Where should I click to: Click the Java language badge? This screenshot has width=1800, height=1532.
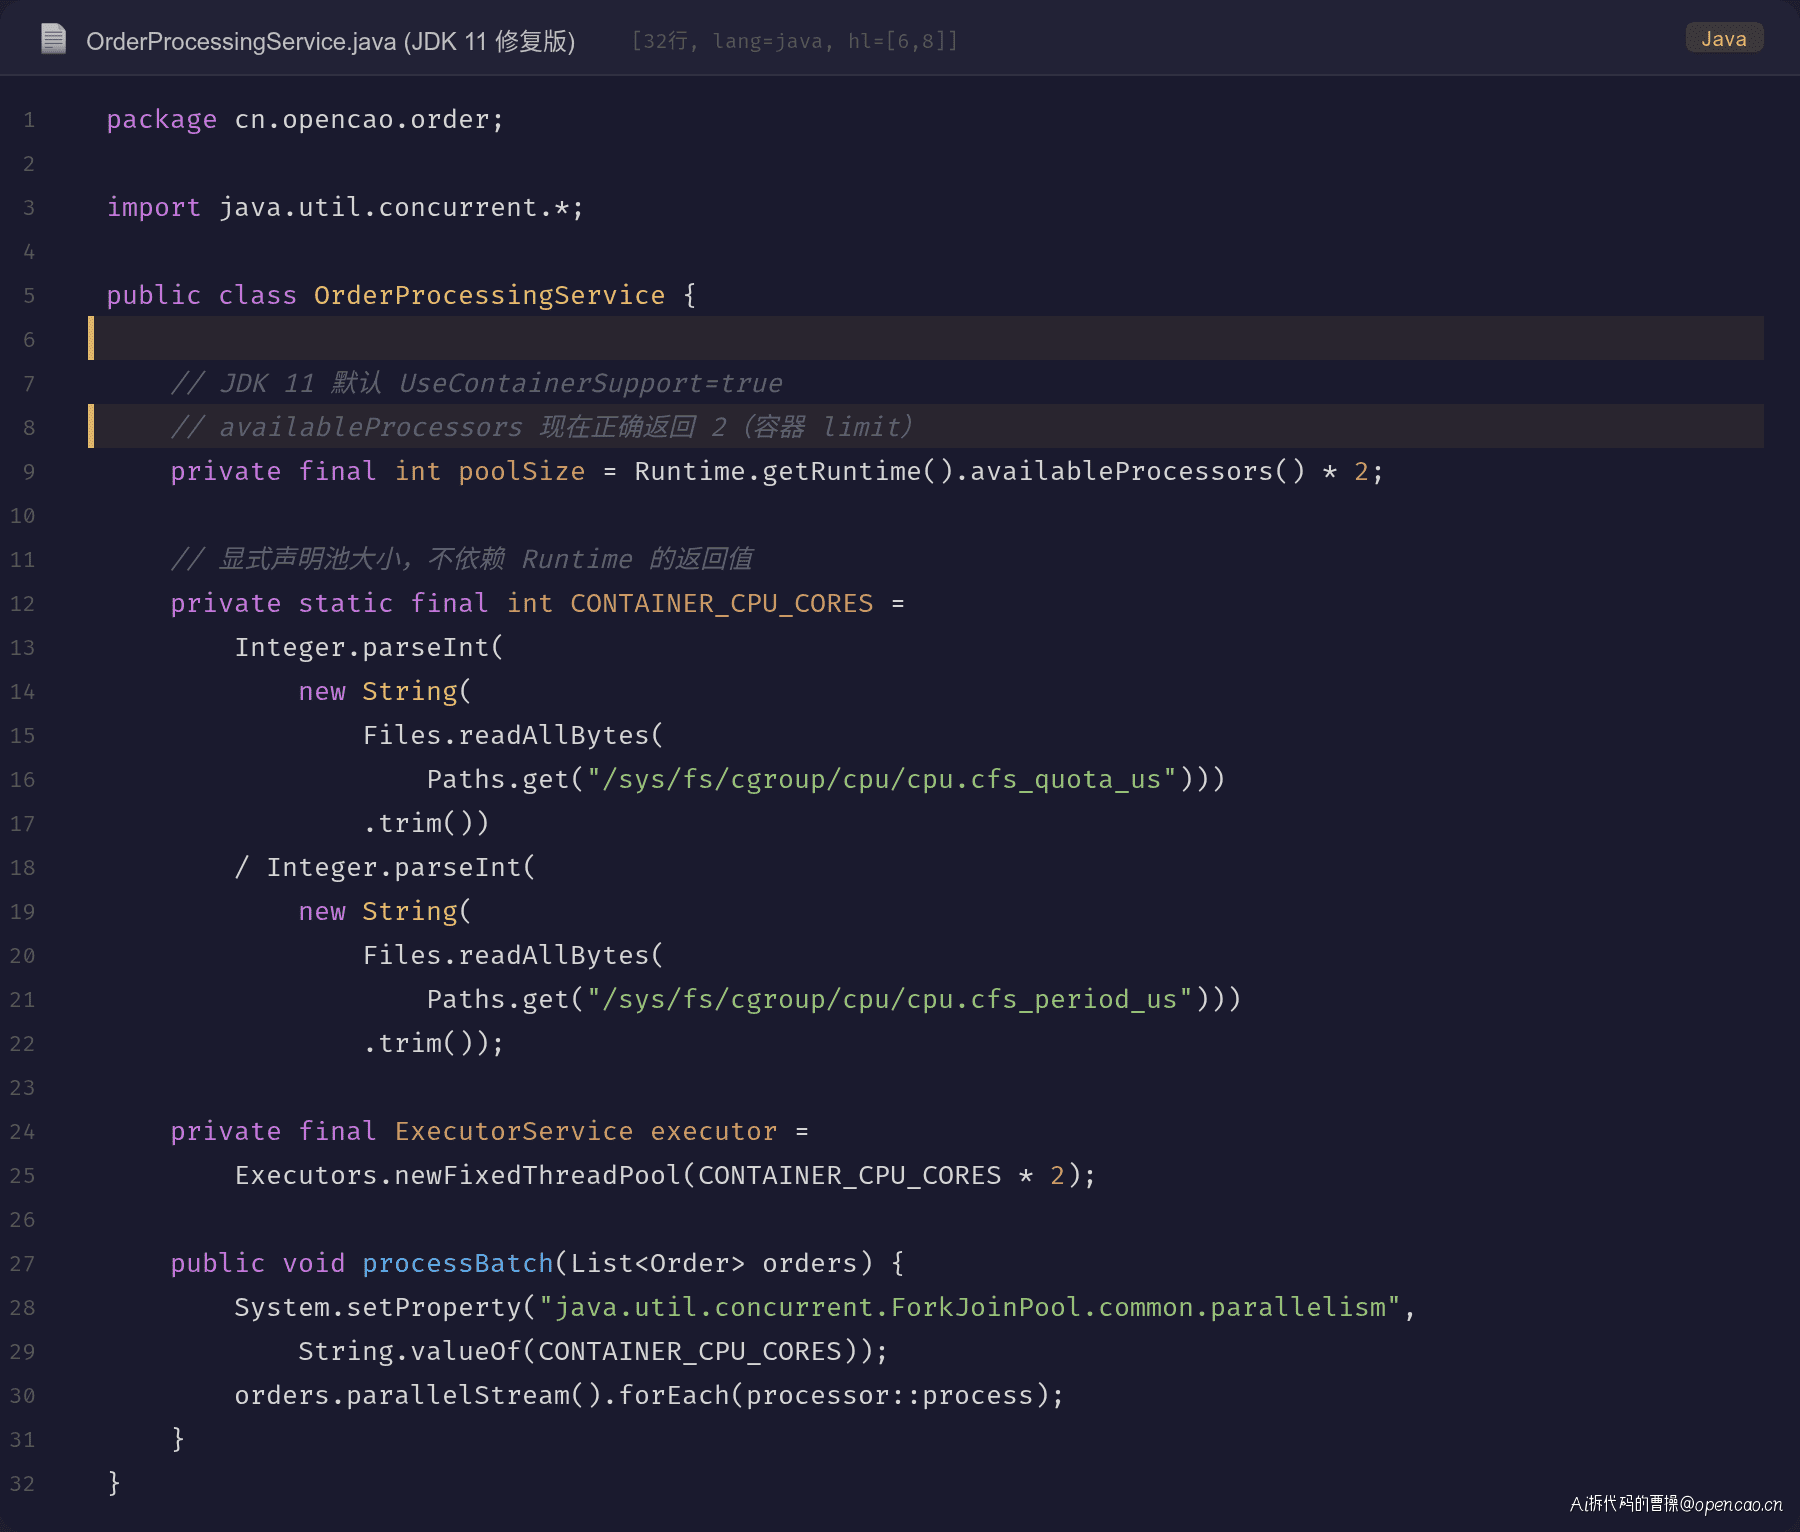click(x=1724, y=38)
